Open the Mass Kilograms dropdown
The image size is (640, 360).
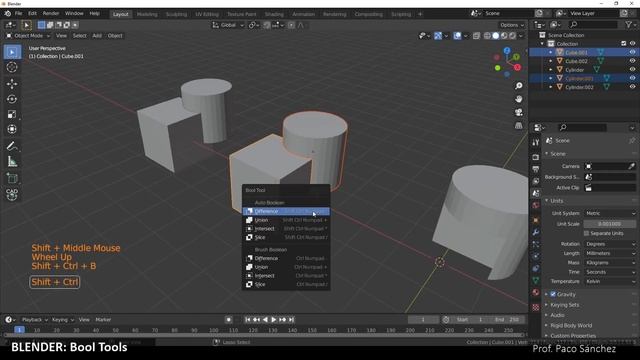[x=610, y=262]
